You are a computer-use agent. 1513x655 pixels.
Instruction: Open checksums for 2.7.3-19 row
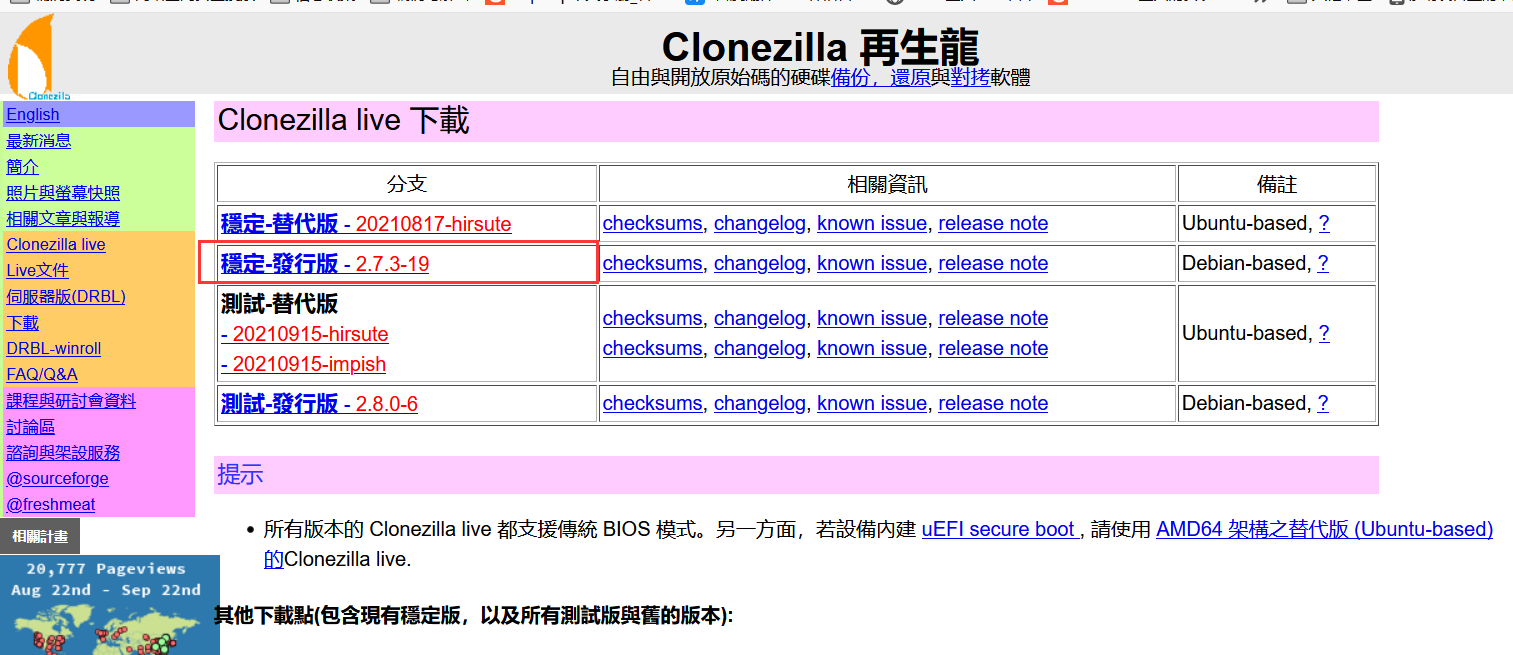[652, 264]
